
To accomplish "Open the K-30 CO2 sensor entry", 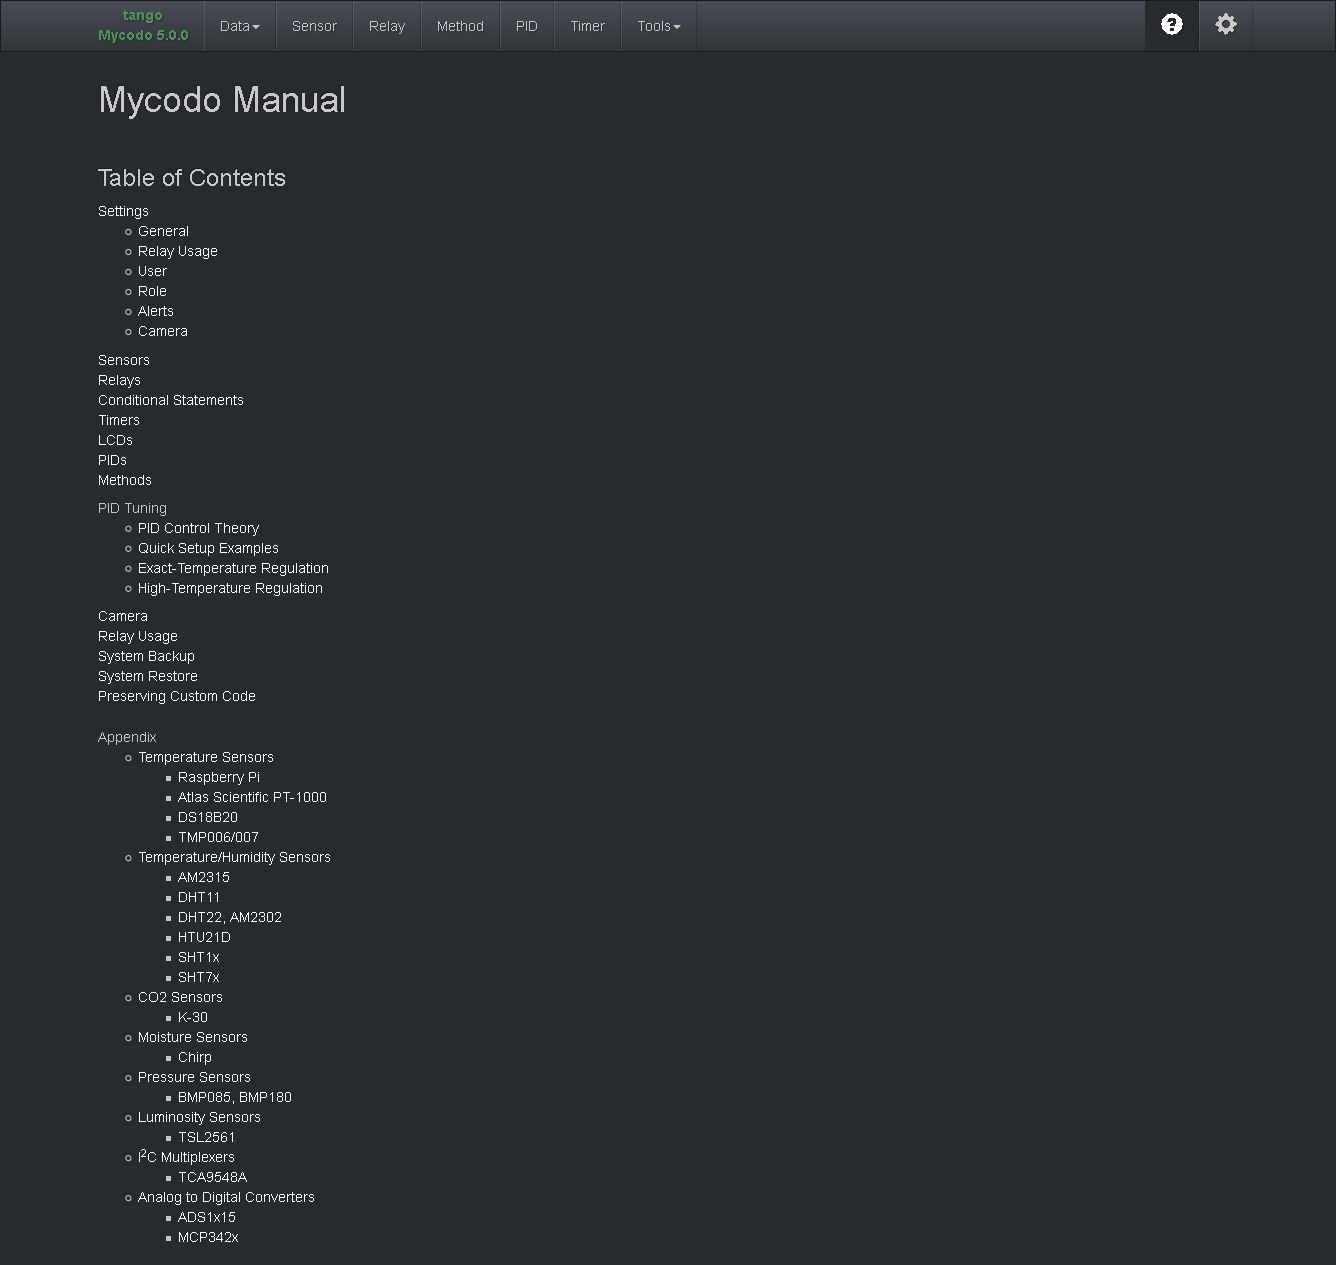I will [193, 1017].
